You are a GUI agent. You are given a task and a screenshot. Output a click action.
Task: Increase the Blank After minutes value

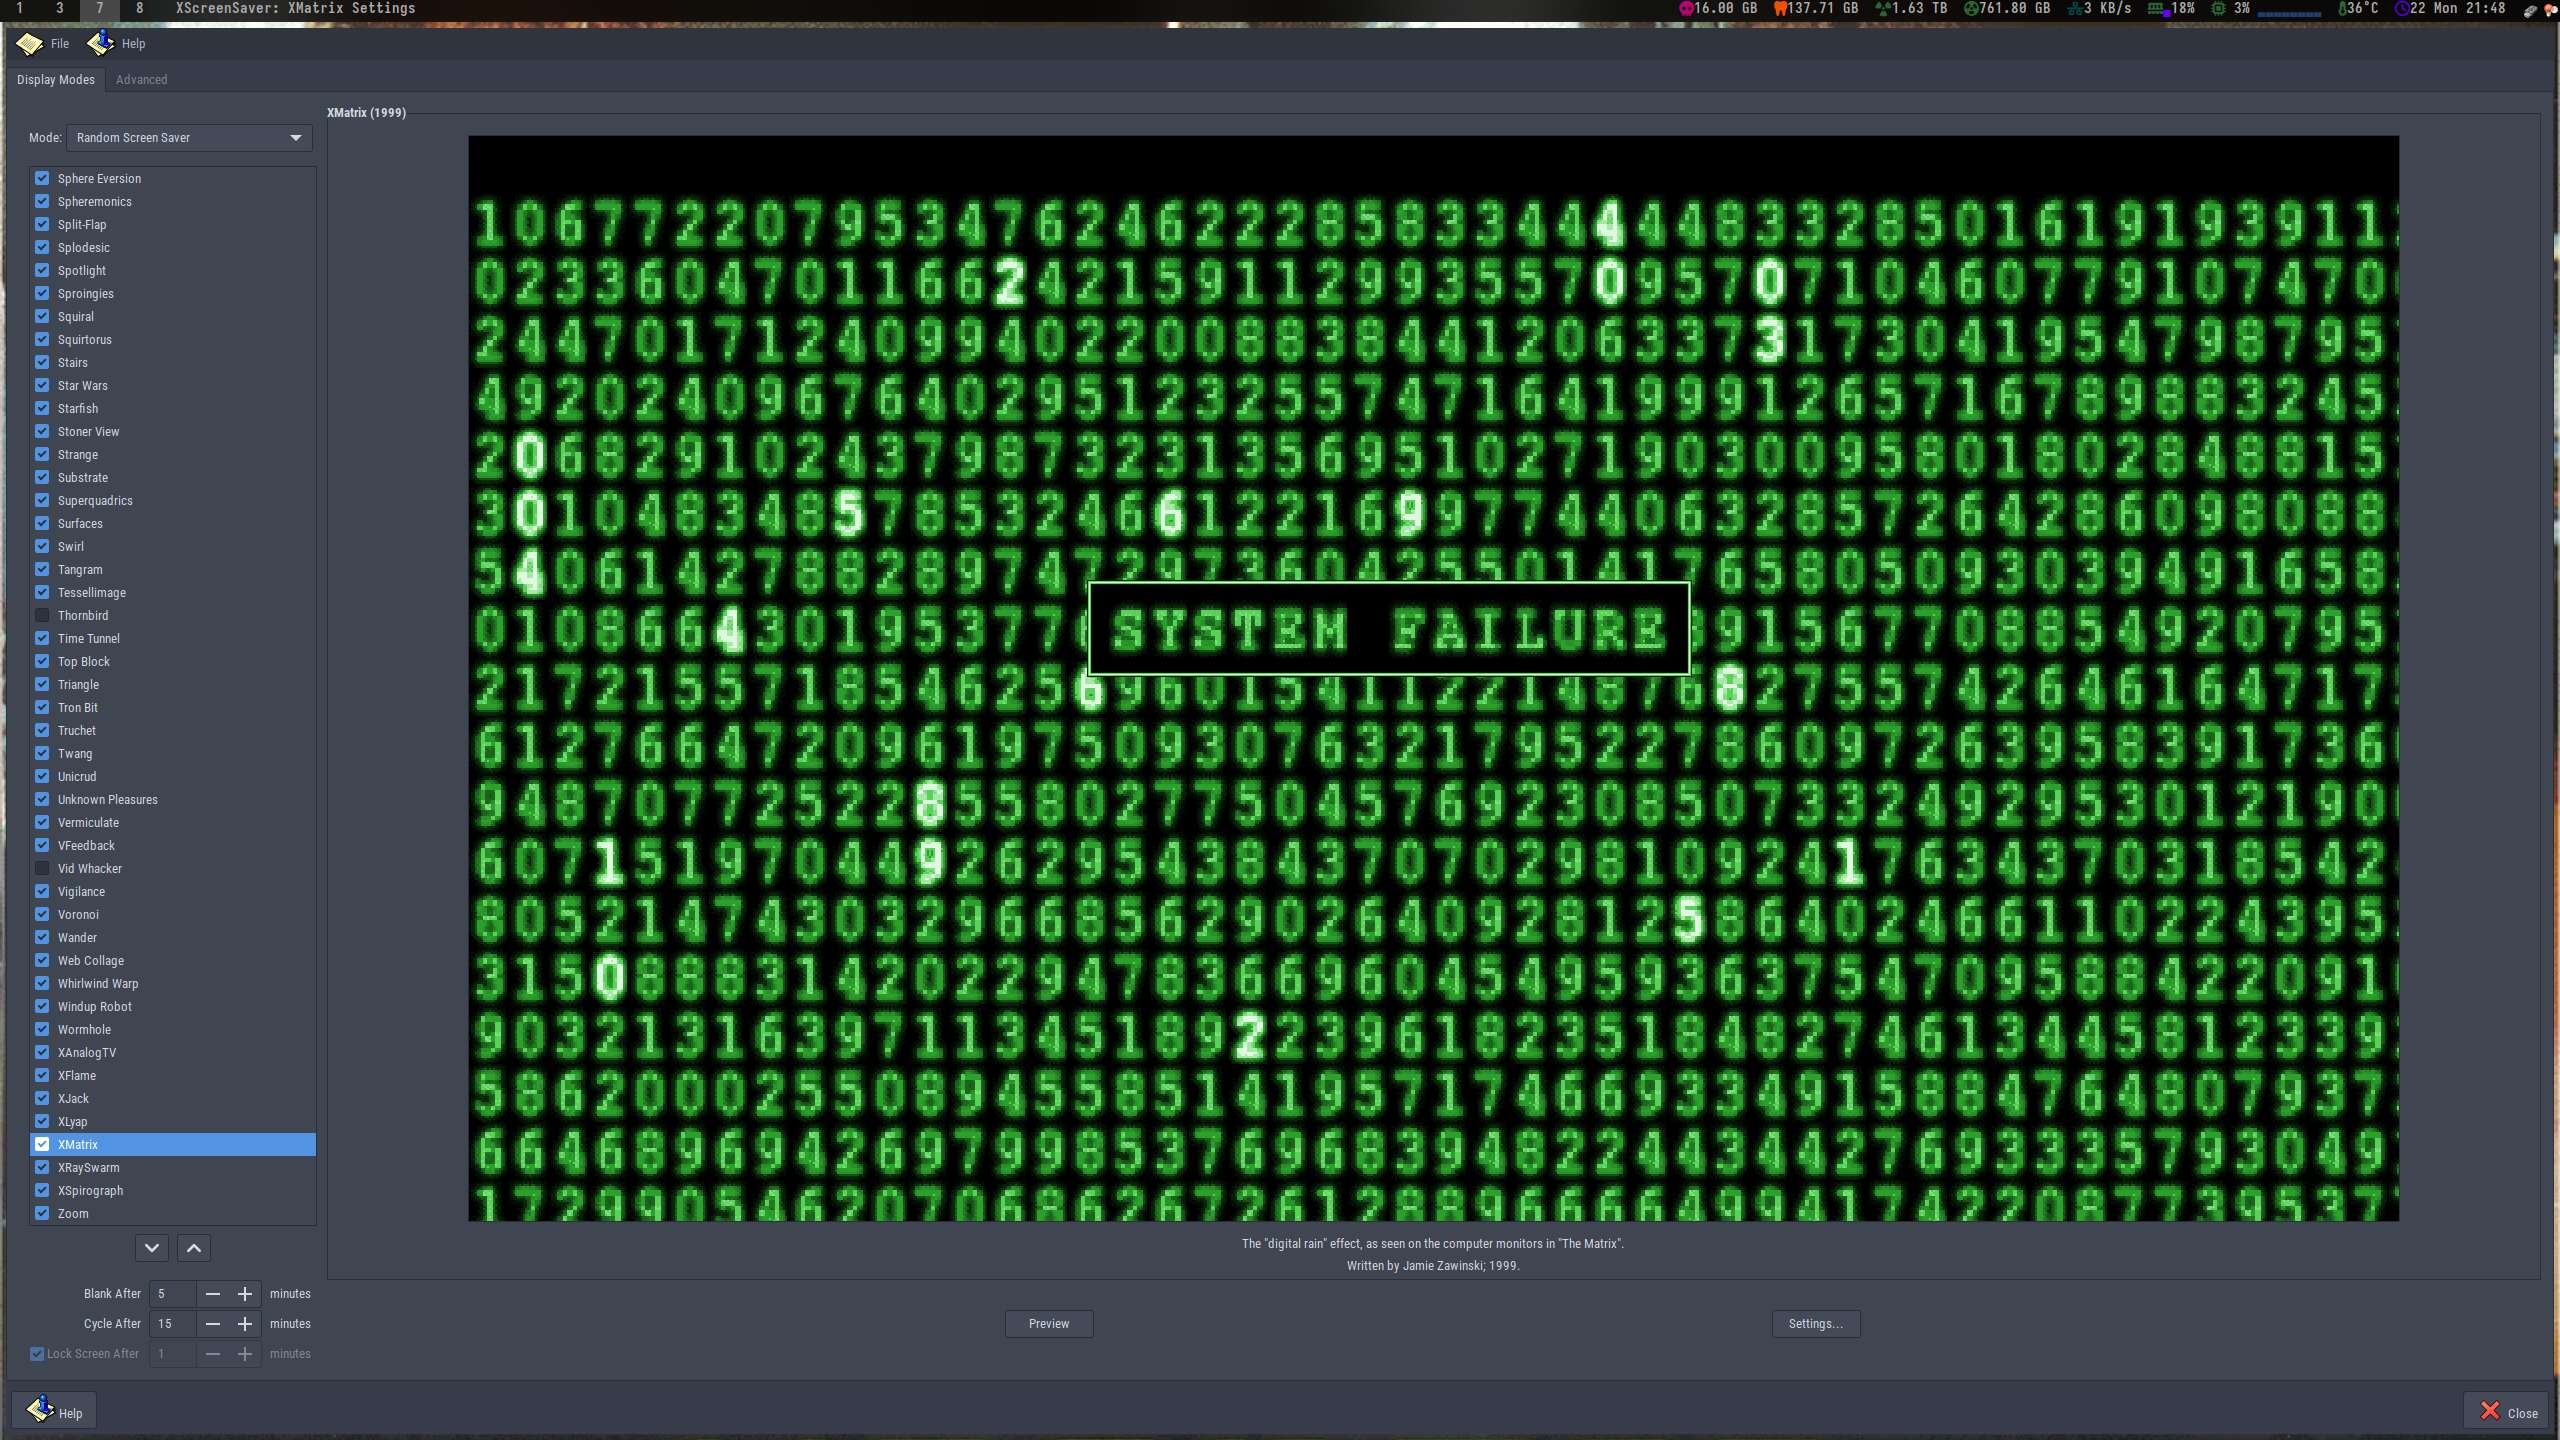tap(245, 1294)
